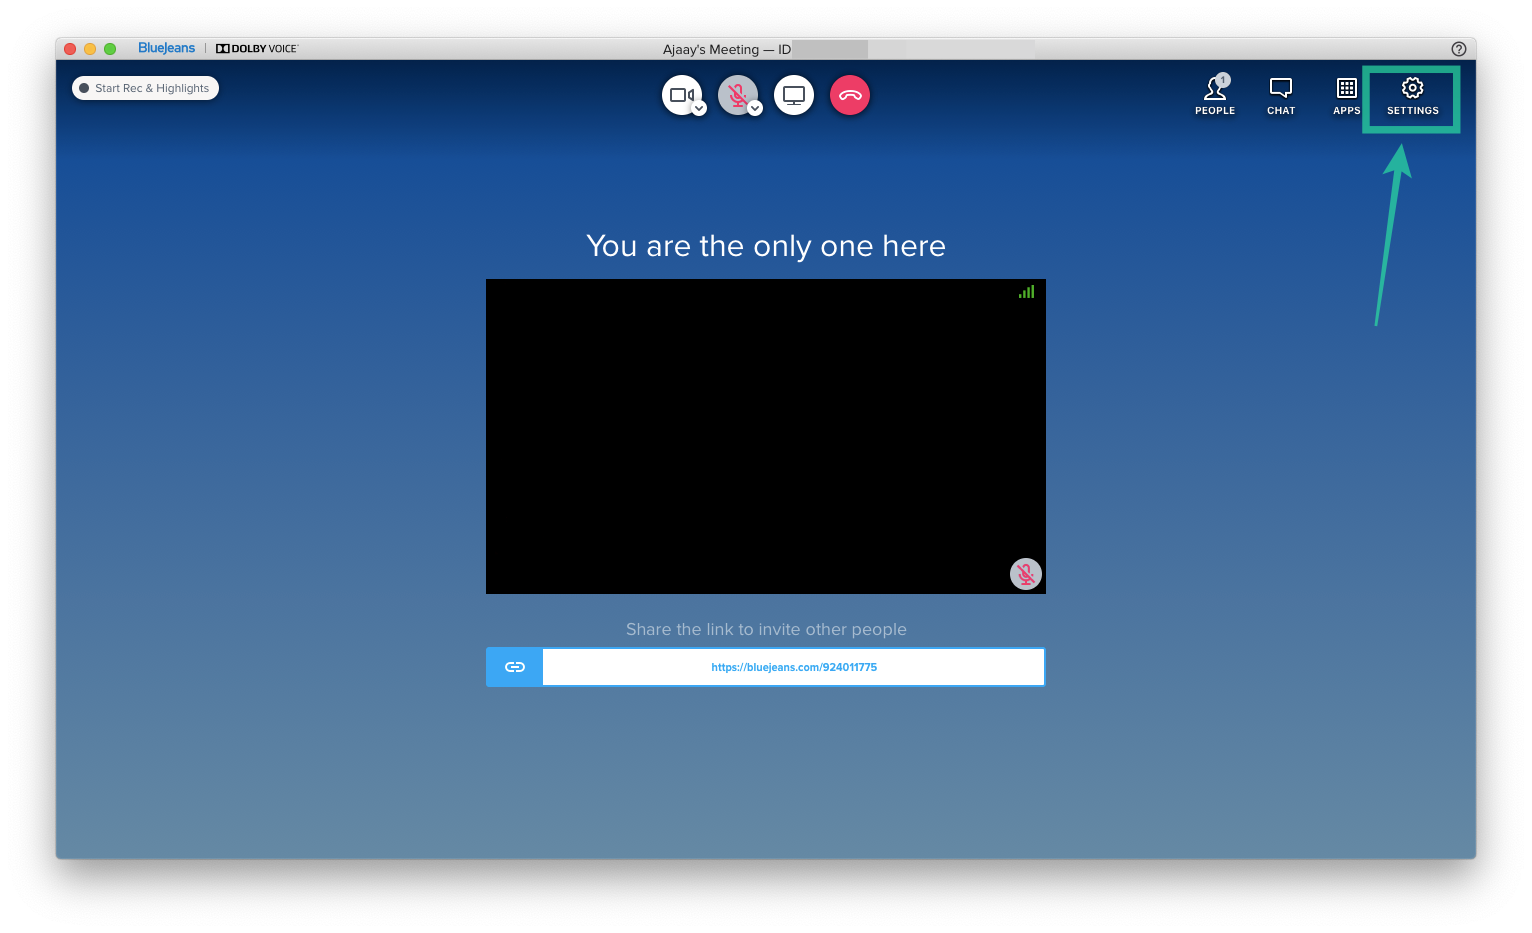The height and width of the screenshot is (933, 1532).
Task: Open microphone options dropdown arrow
Action: pyautogui.click(x=755, y=108)
